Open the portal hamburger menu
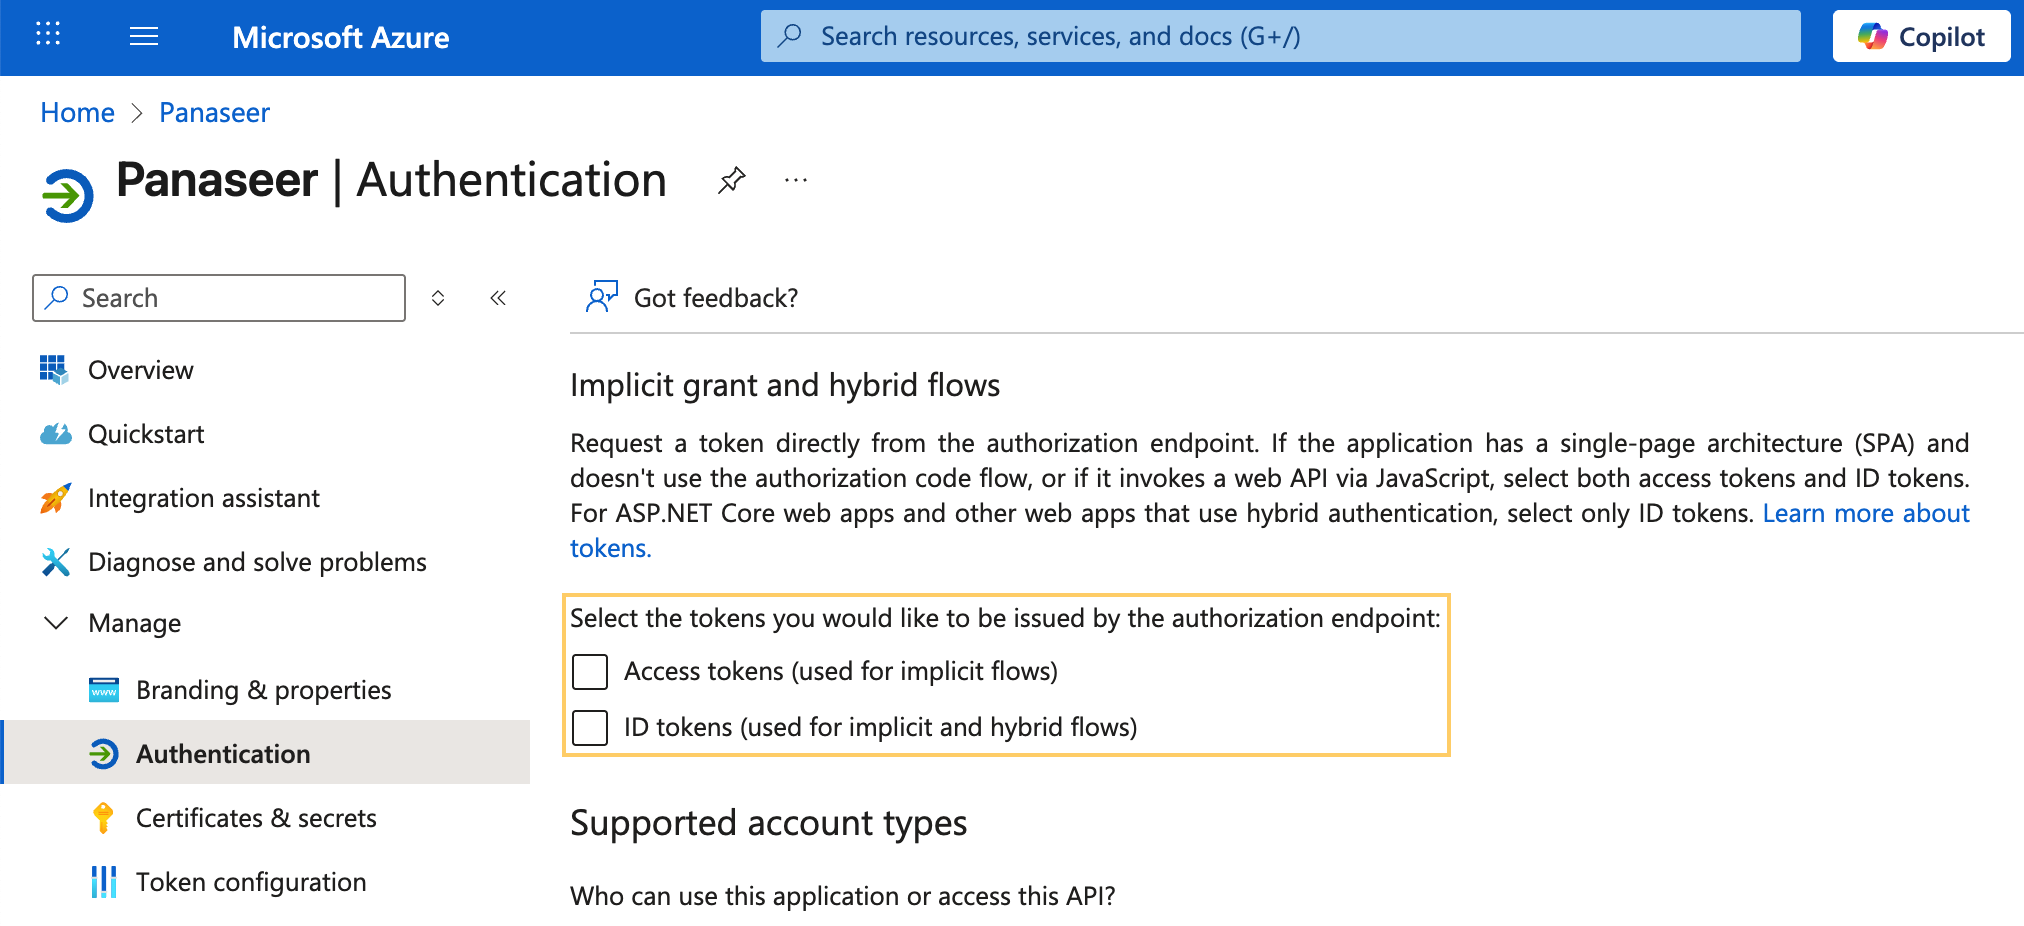 click(144, 37)
